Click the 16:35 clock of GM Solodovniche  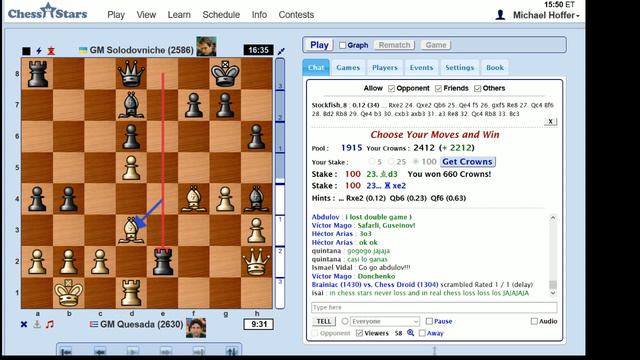[x=258, y=50]
